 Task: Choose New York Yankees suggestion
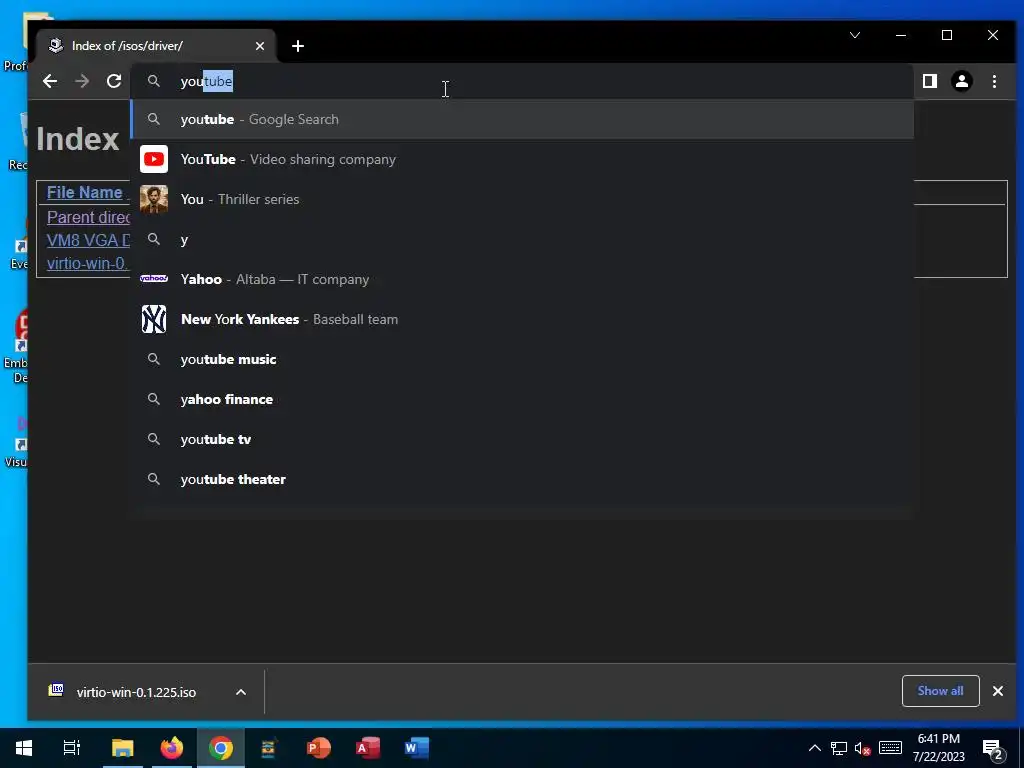point(522,319)
